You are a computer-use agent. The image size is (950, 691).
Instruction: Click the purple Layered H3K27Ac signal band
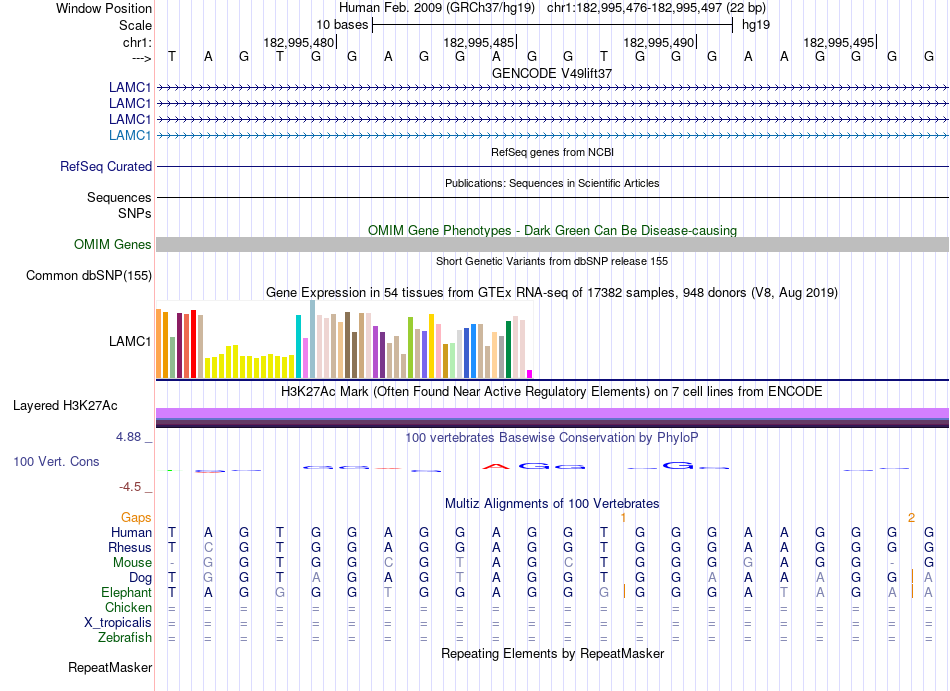(552, 414)
